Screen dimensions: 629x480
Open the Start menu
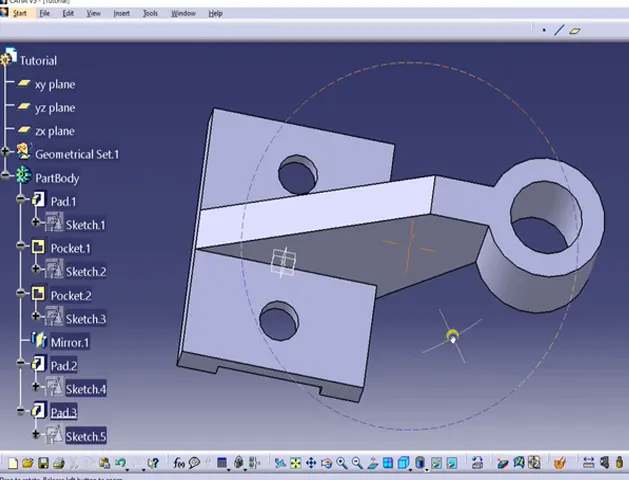point(19,13)
